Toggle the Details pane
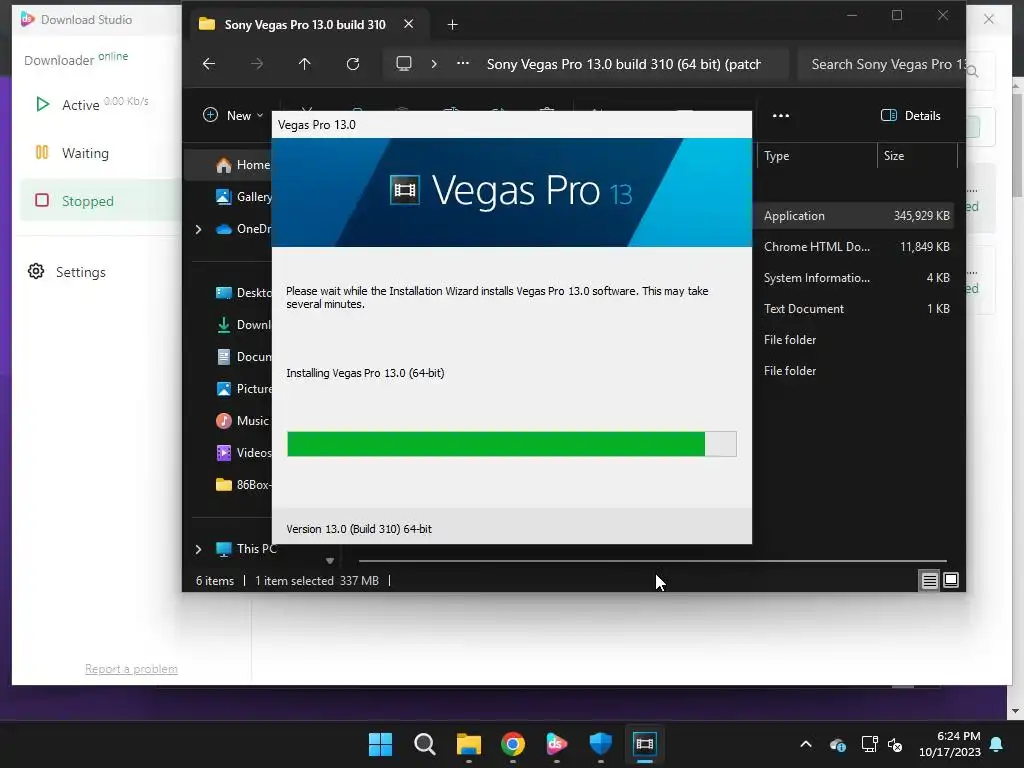Image resolution: width=1024 pixels, height=768 pixels. tap(910, 116)
